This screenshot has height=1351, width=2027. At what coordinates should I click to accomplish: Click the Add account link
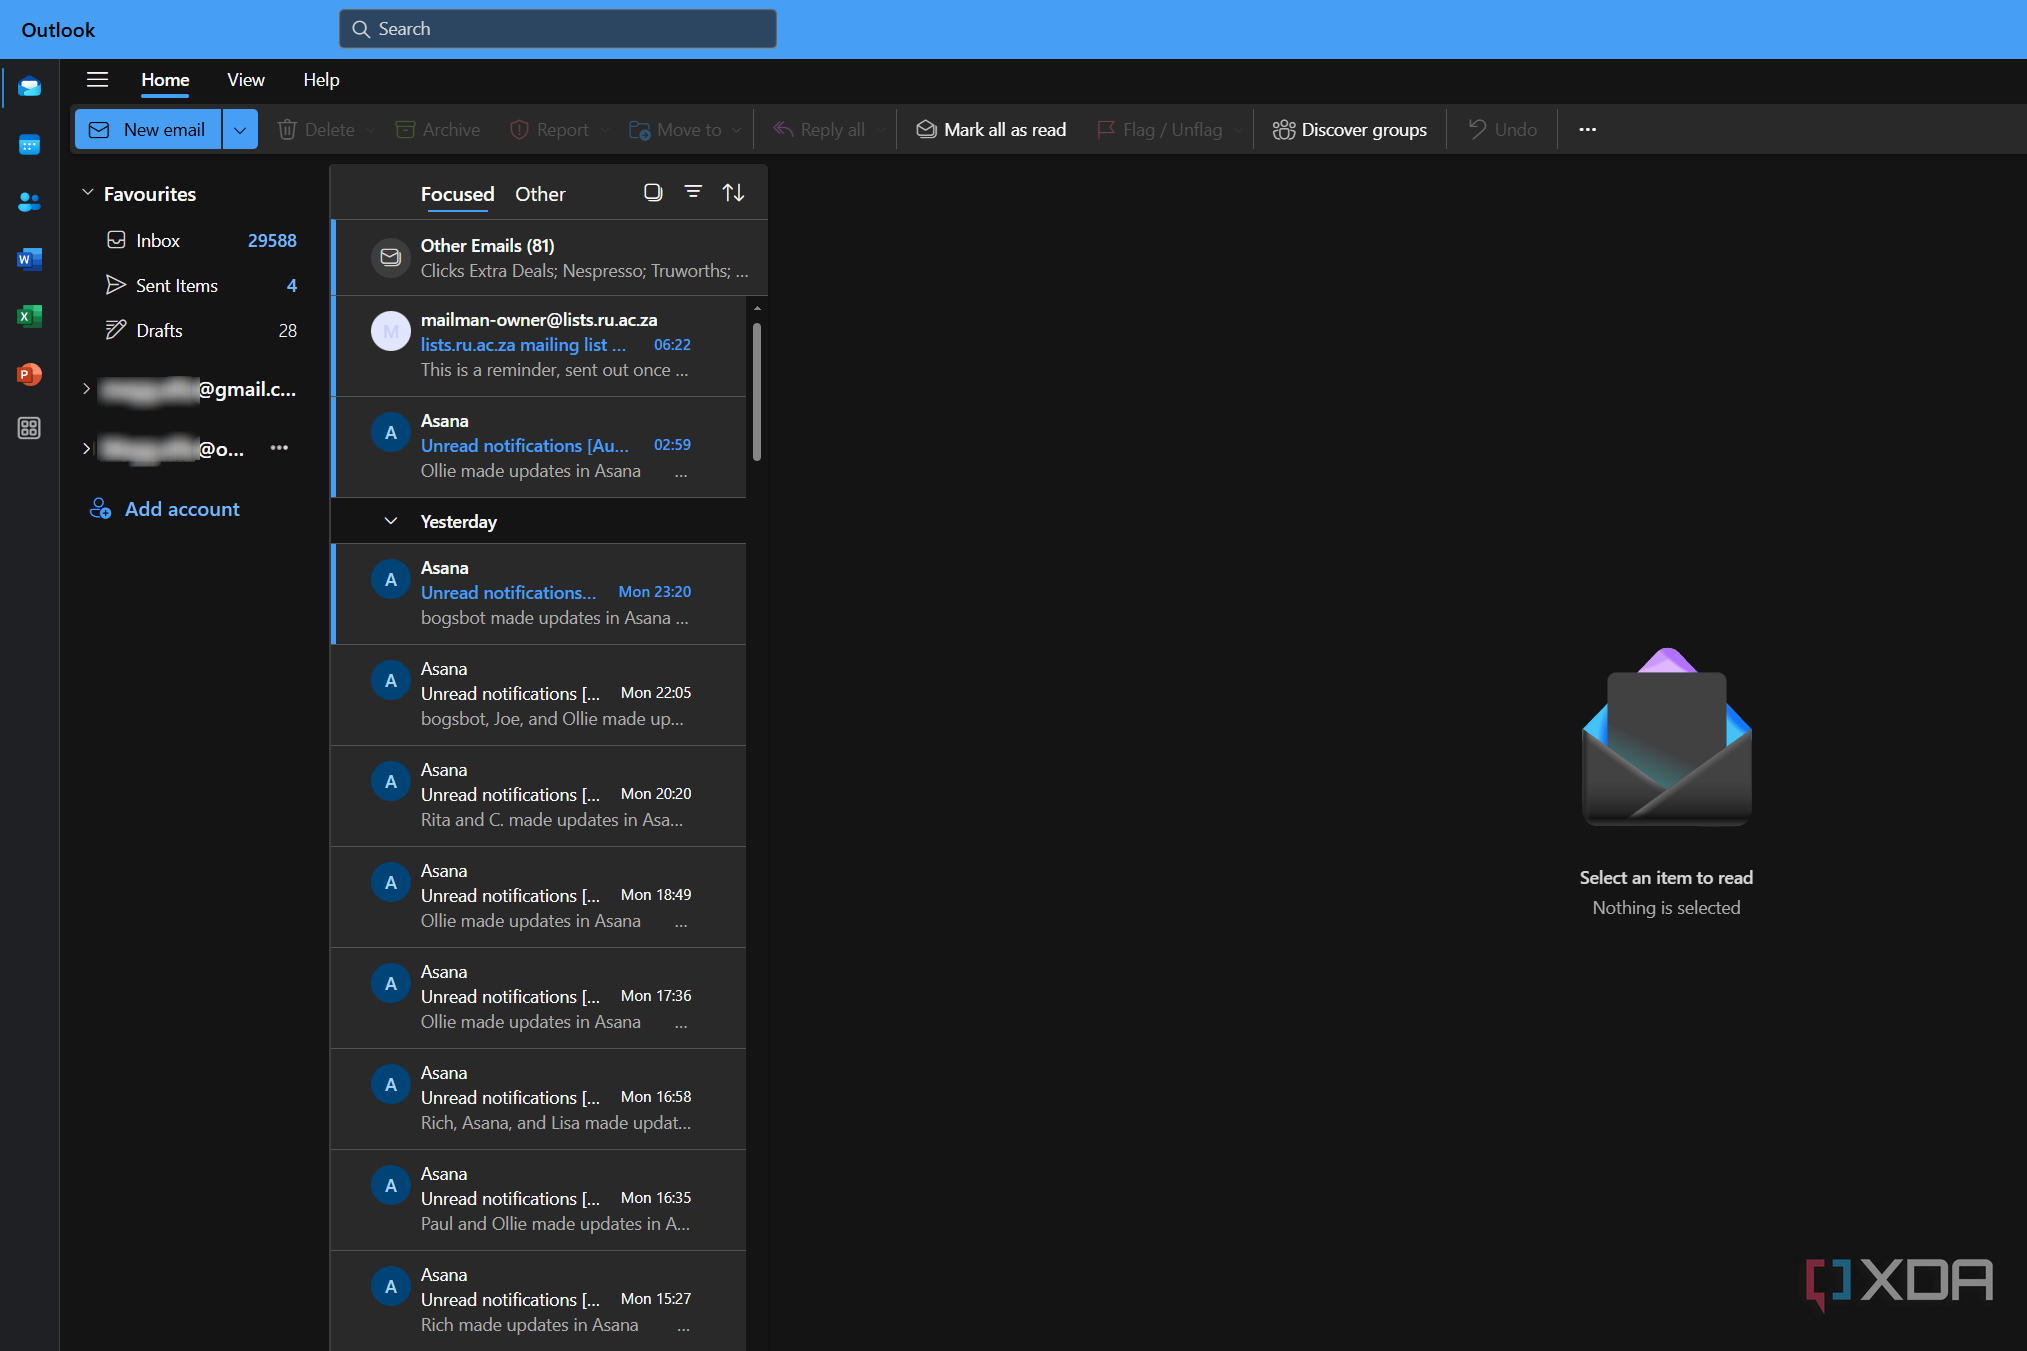click(x=182, y=509)
